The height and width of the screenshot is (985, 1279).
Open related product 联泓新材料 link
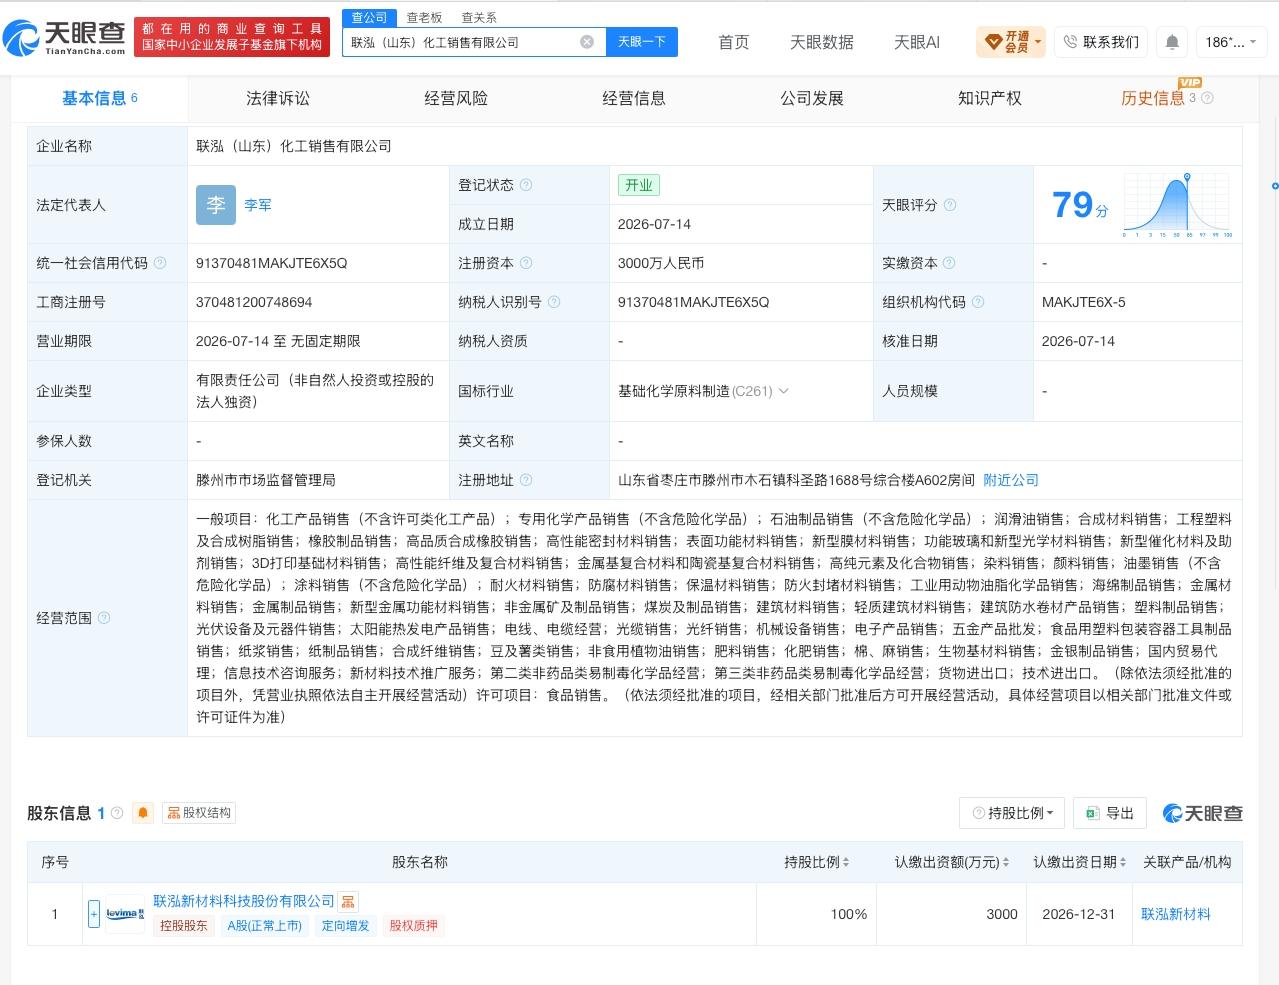click(1176, 914)
